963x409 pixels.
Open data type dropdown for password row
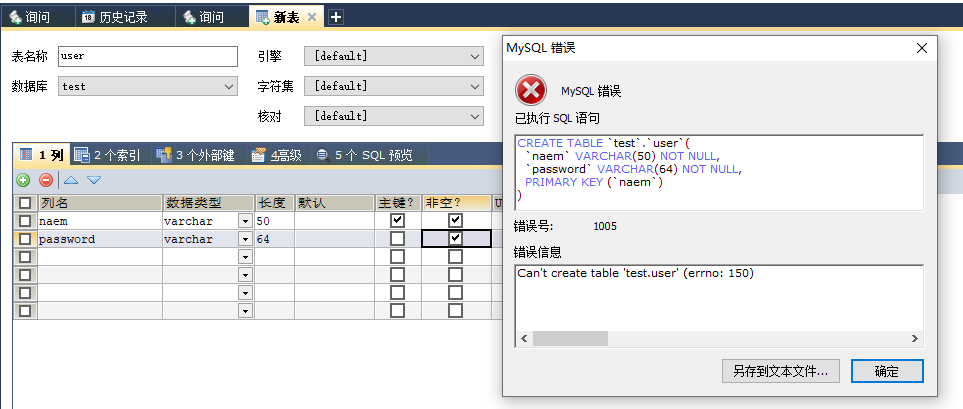[x=245, y=239]
